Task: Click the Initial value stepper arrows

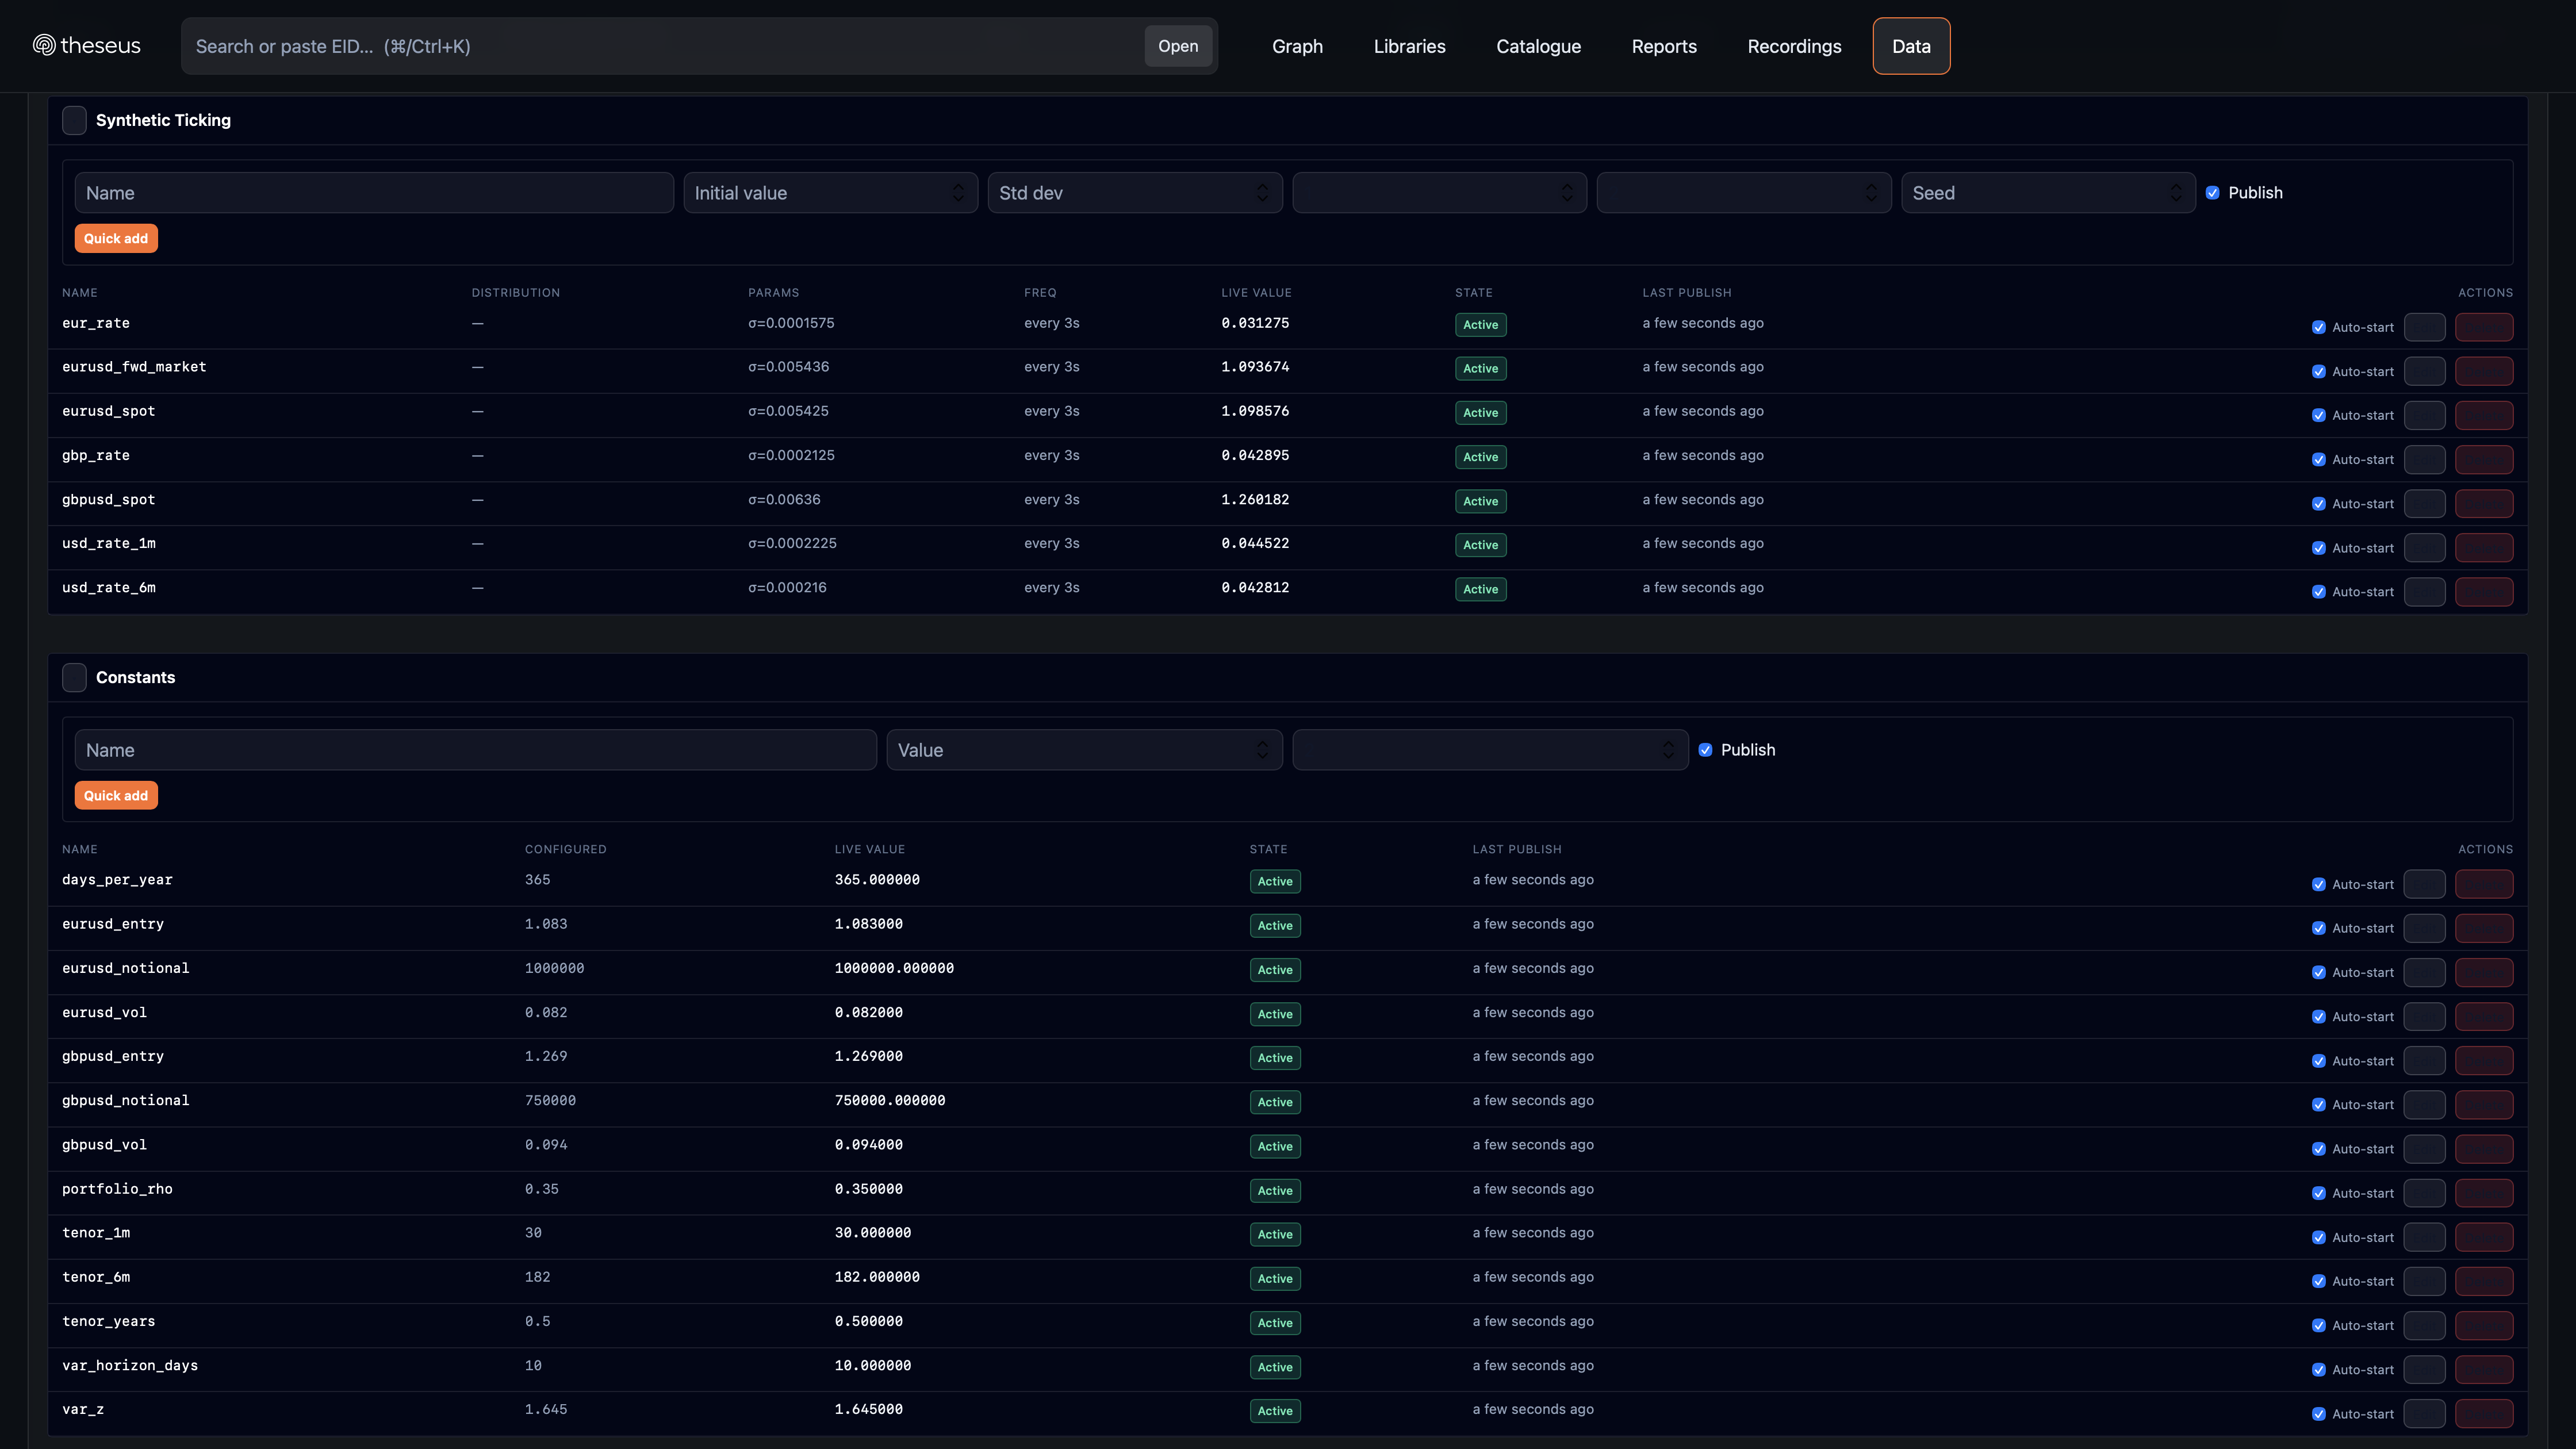Action: pos(958,193)
